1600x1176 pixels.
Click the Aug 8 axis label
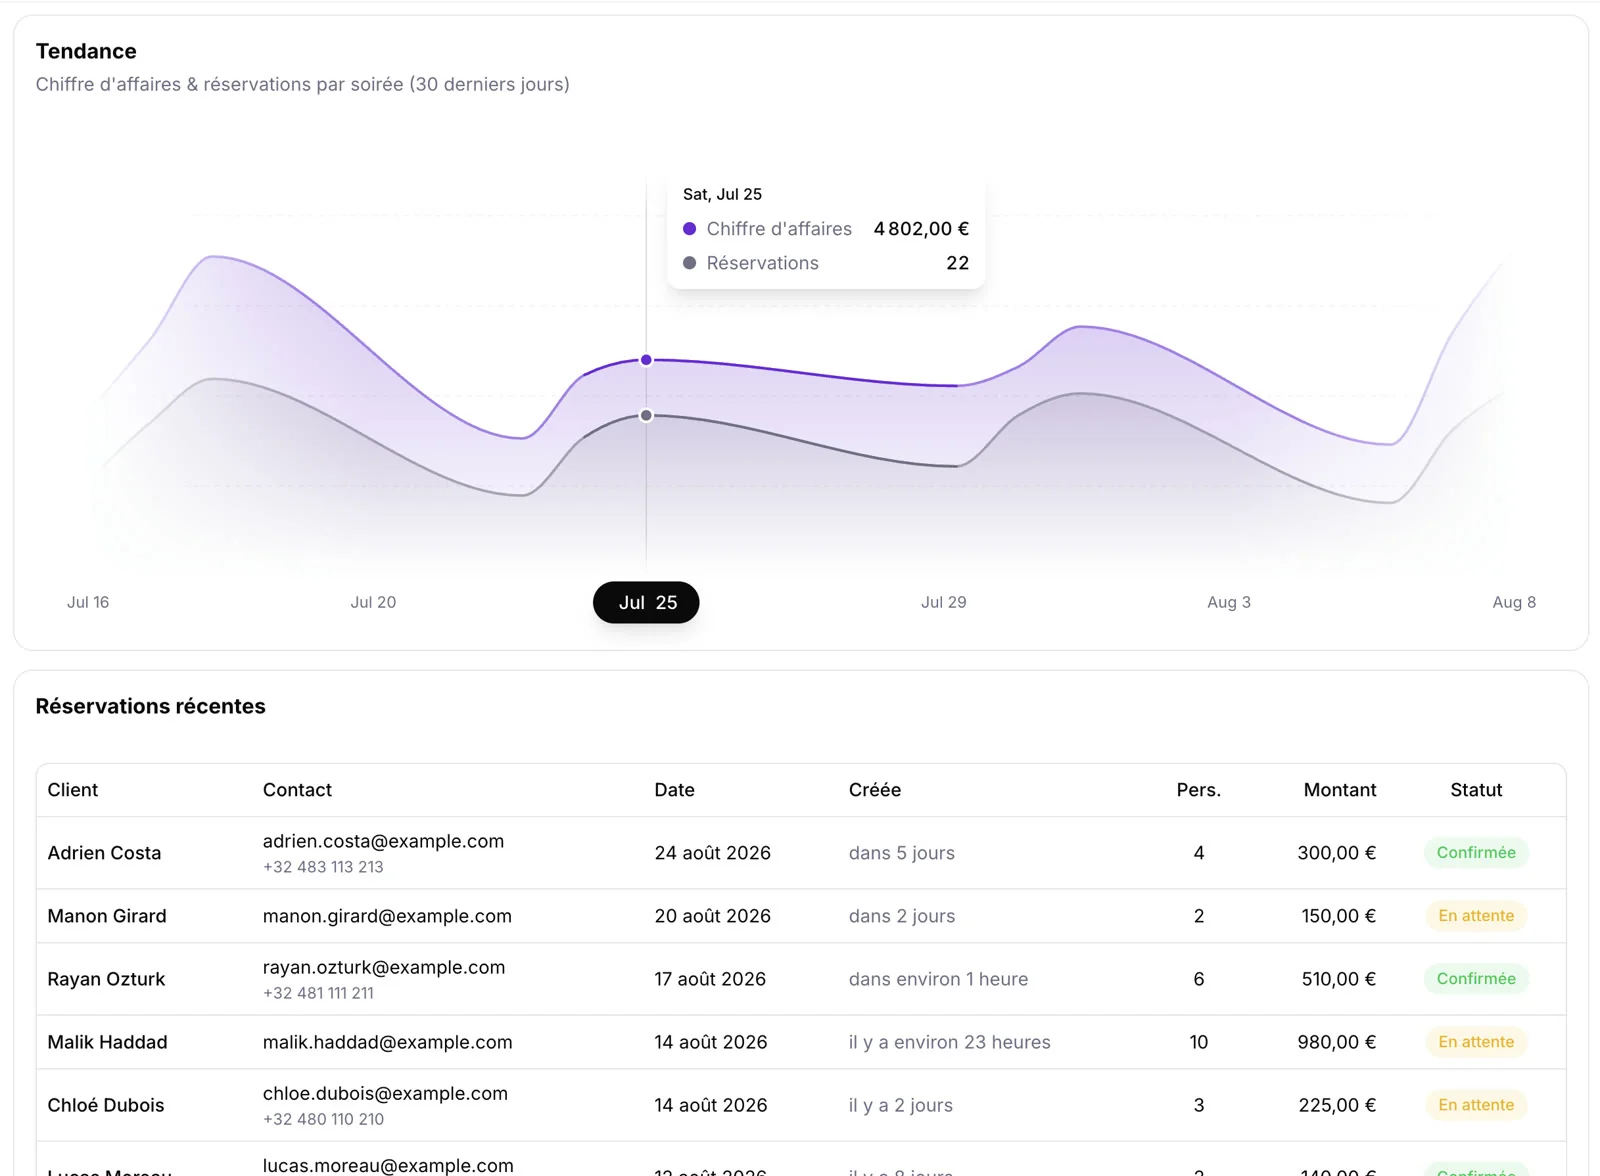point(1514,602)
